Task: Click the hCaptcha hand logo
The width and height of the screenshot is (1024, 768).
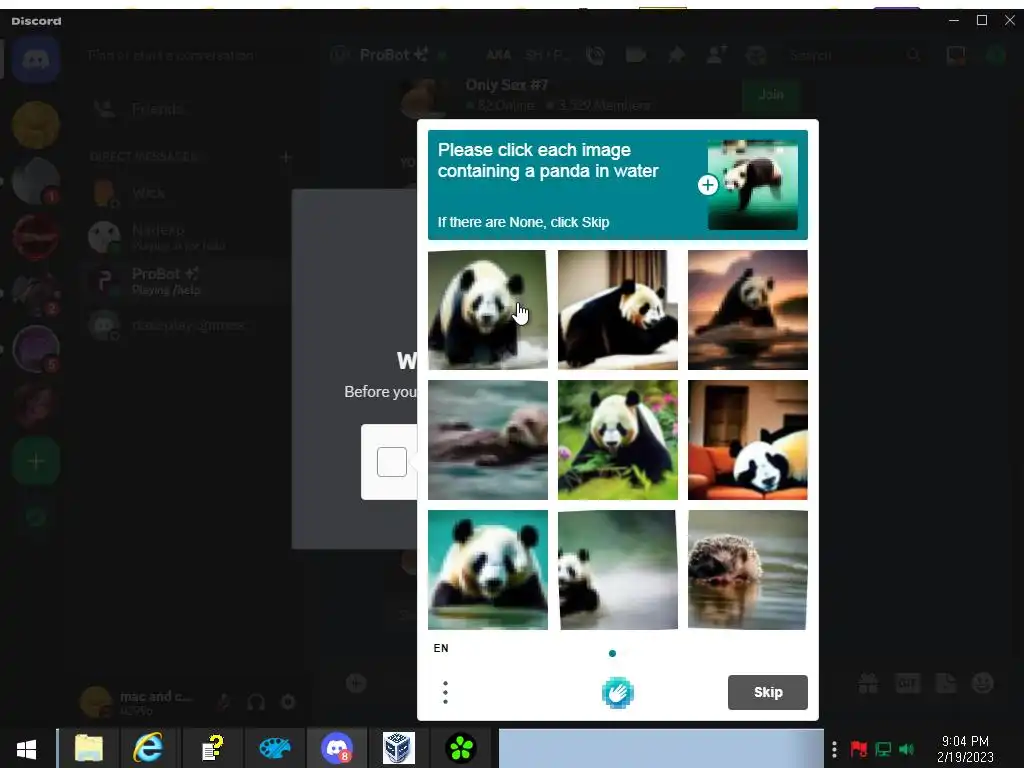Action: tap(617, 693)
